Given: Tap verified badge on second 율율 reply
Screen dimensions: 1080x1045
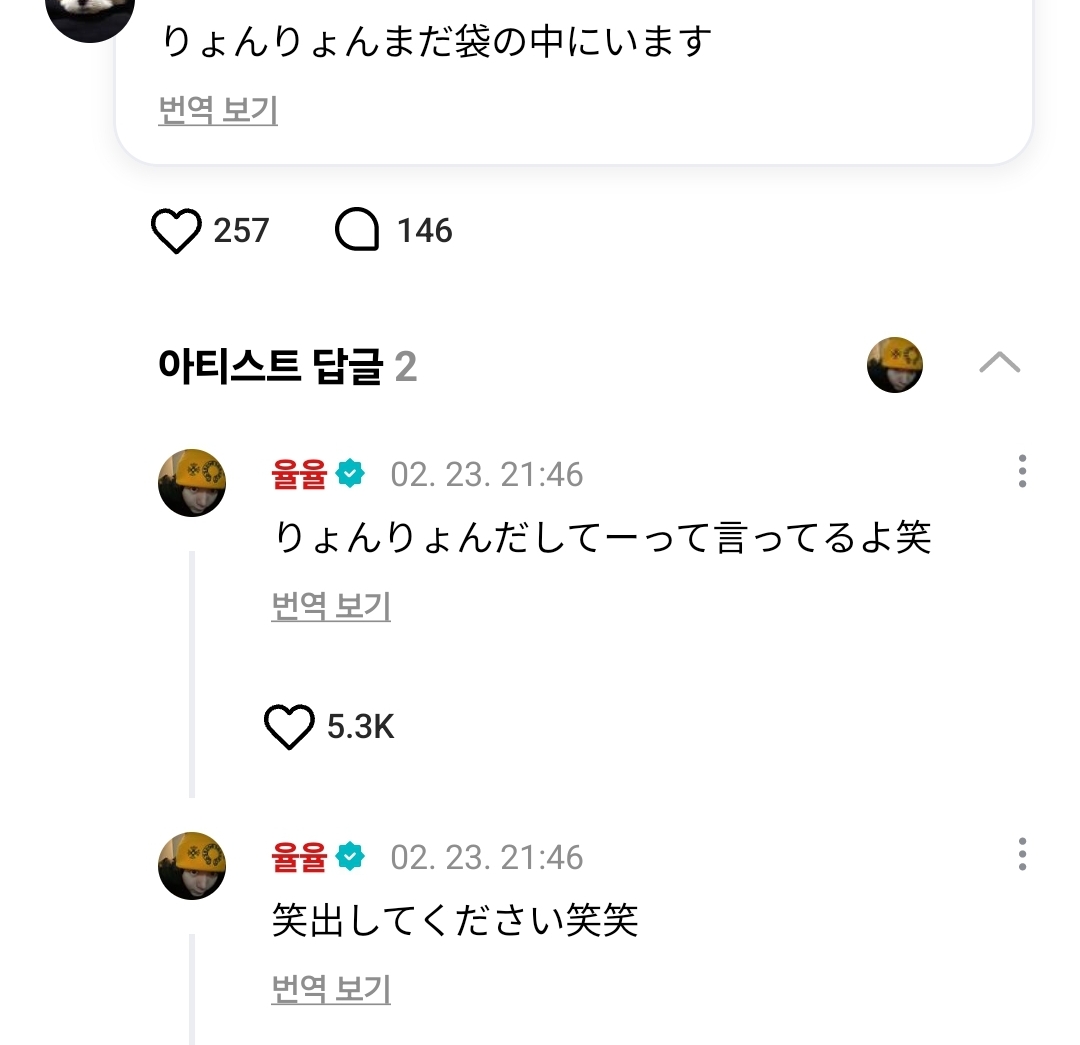Looking at the screenshot, I should pyautogui.click(x=350, y=857).
